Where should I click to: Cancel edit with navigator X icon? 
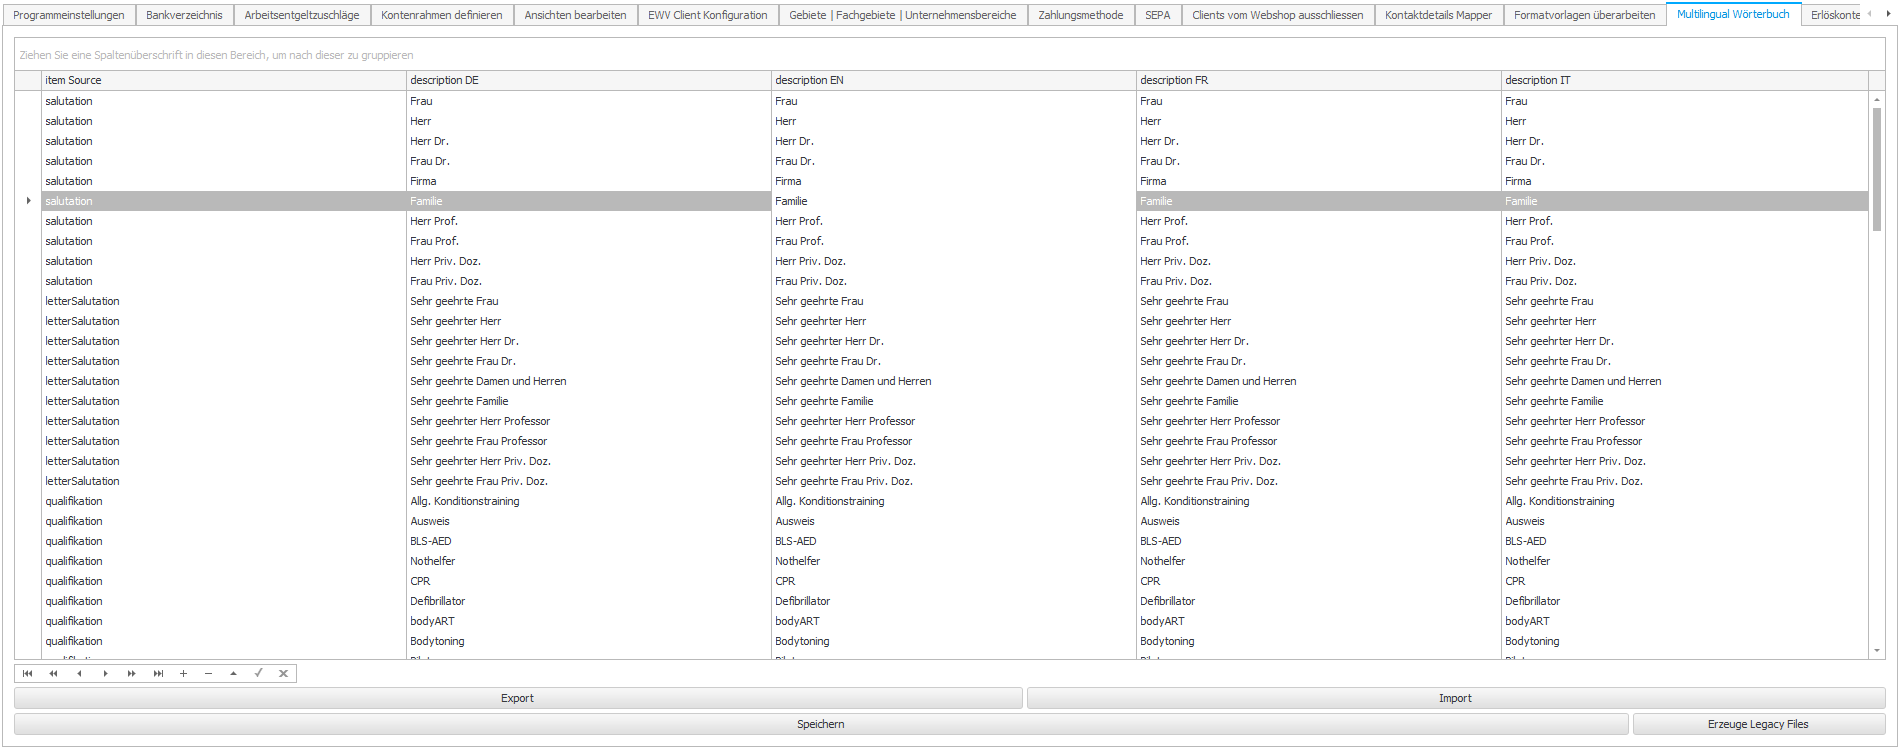[x=283, y=674]
